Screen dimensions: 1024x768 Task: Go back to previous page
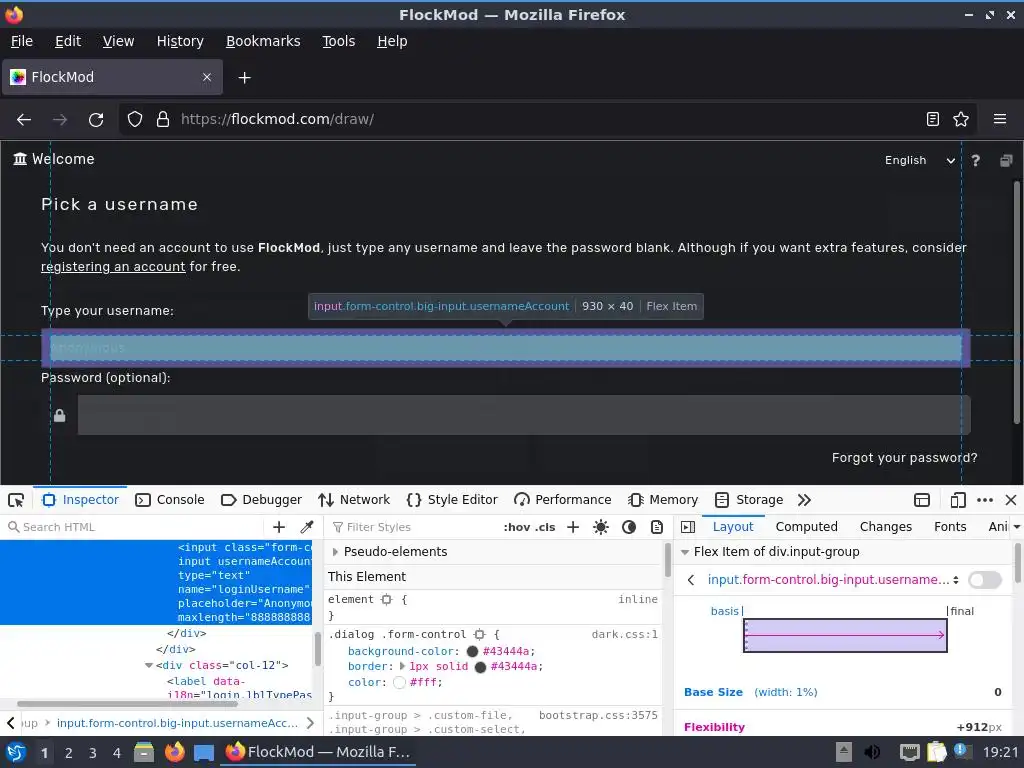point(24,120)
